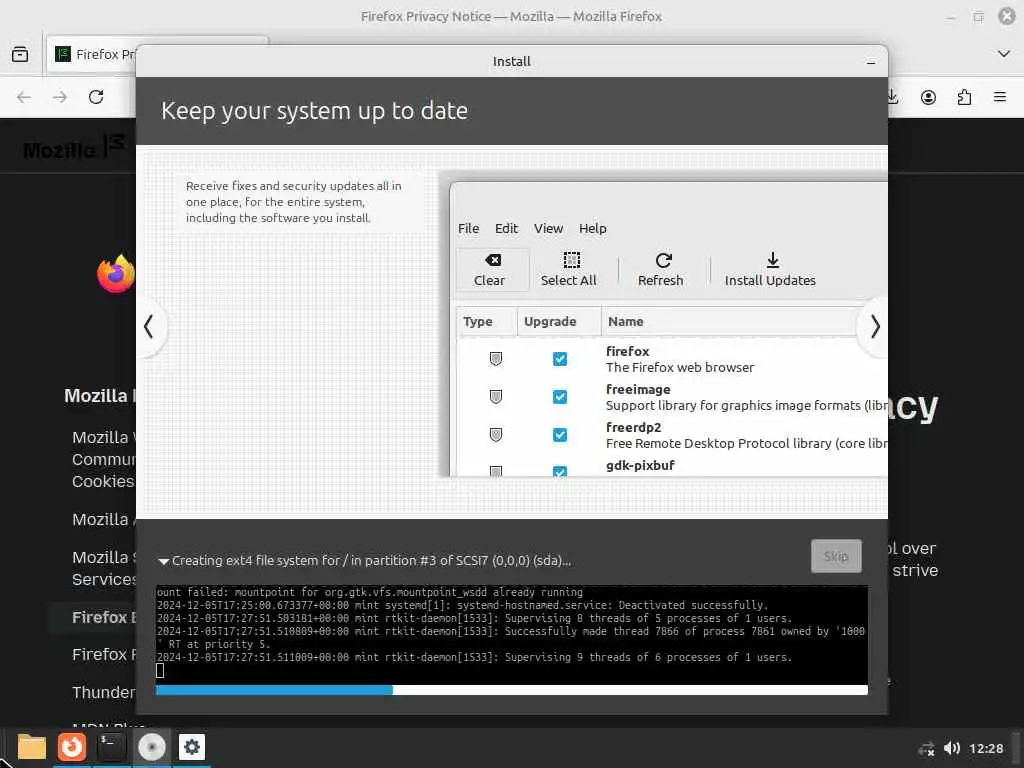
Task: Open the Thunderbird link in the sidebar
Action: (104, 692)
